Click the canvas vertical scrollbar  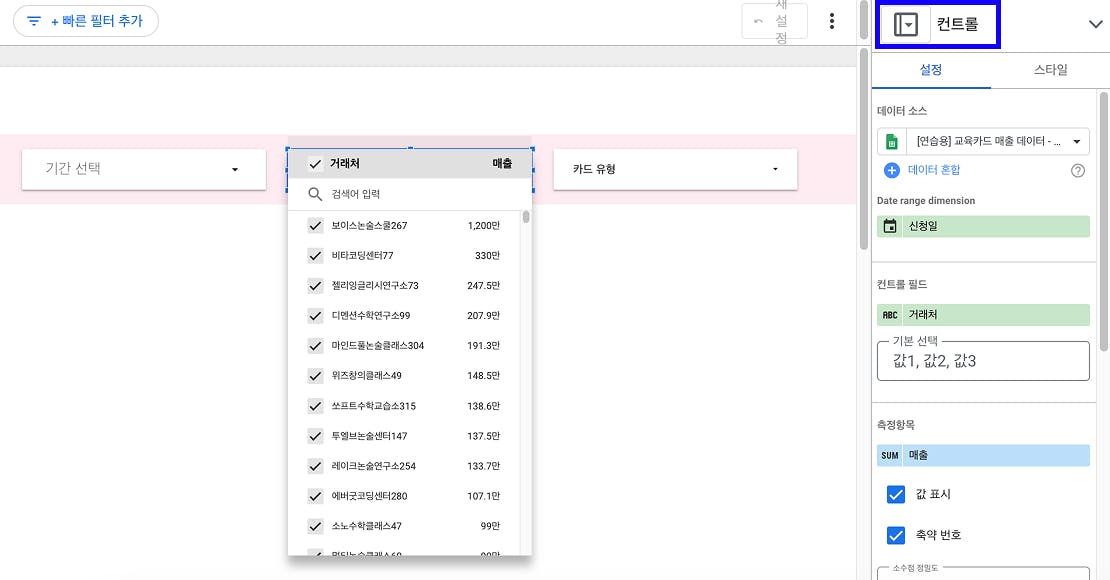[x=864, y=149]
